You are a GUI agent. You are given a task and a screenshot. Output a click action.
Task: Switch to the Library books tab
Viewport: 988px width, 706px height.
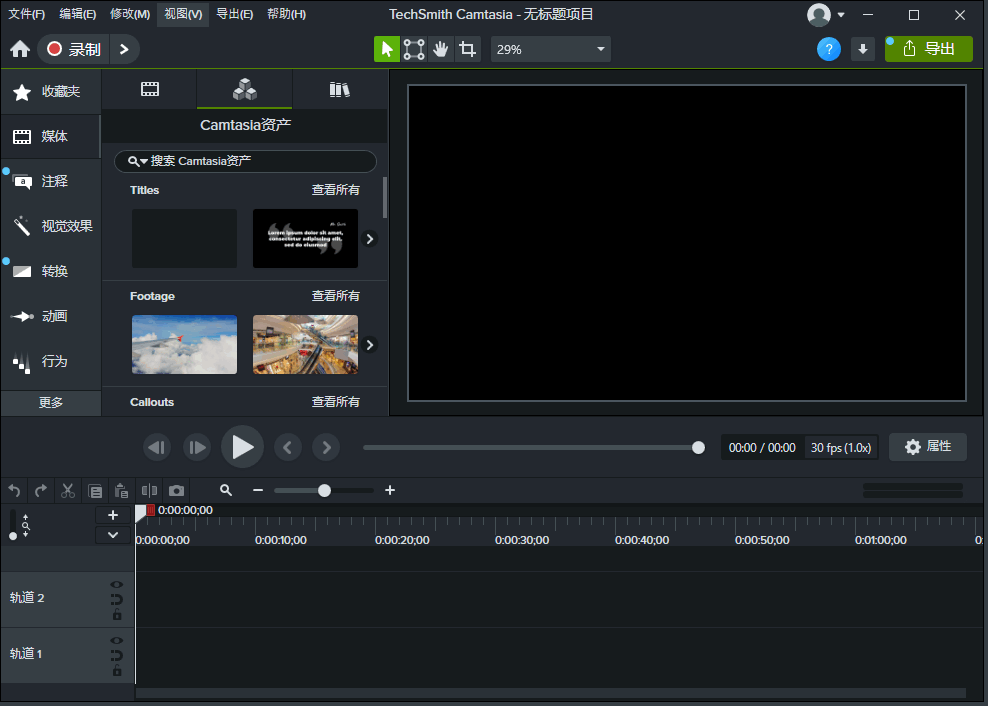click(340, 90)
